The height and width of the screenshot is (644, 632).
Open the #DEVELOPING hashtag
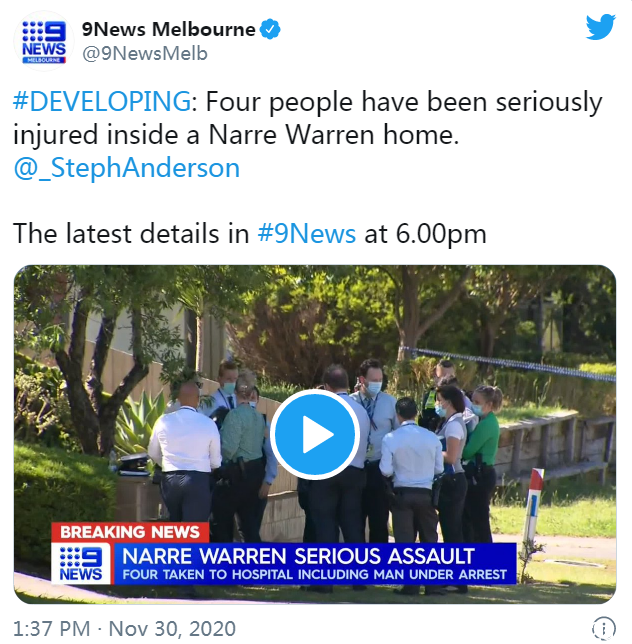pyautogui.click(x=102, y=101)
